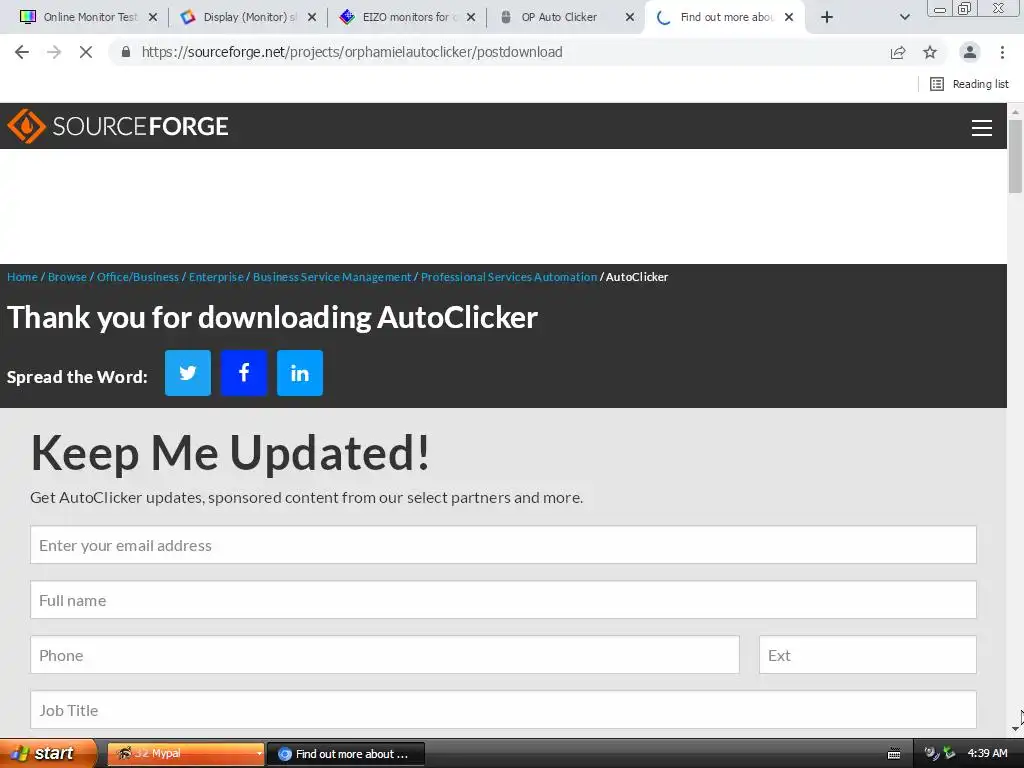Viewport: 1024px width, 768px height.
Task: Share on Facebook icon button
Action: pos(244,373)
